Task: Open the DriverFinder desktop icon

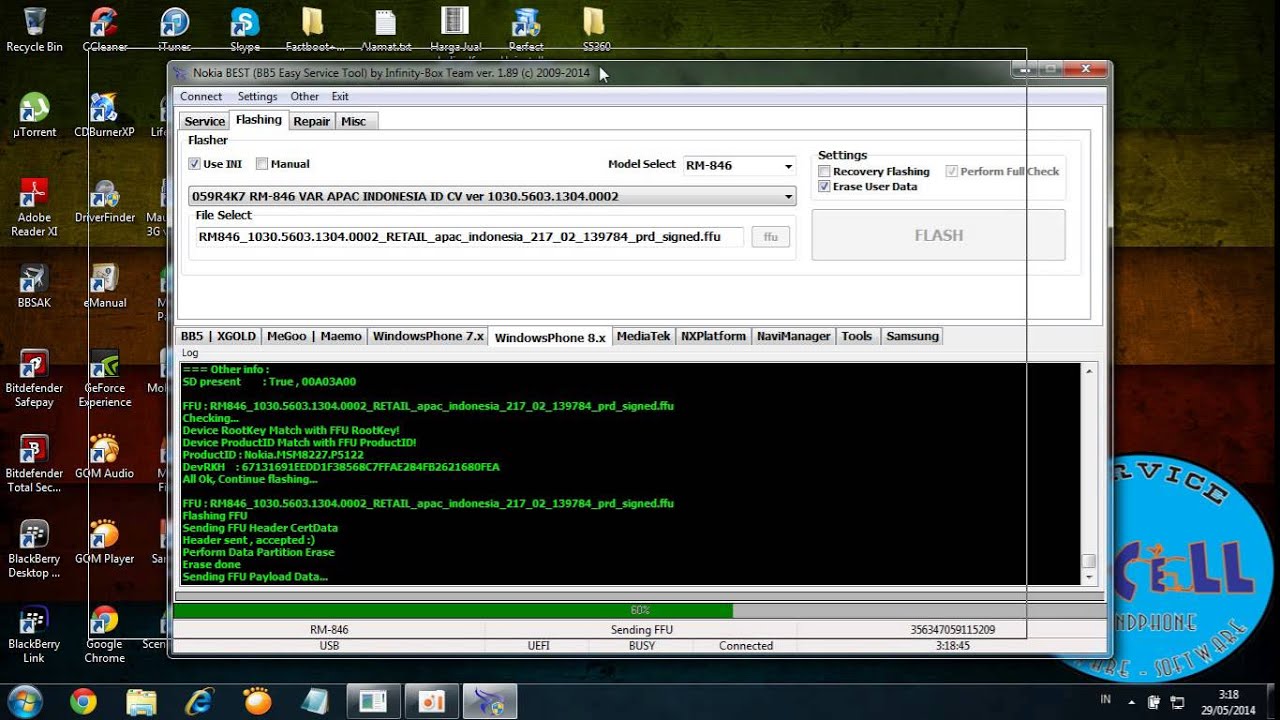Action: pyautogui.click(x=104, y=200)
